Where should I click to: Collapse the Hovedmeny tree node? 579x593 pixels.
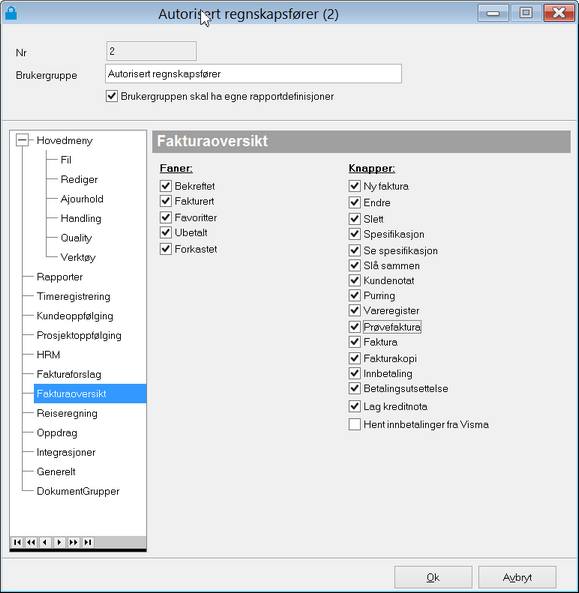click(x=22, y=140)
